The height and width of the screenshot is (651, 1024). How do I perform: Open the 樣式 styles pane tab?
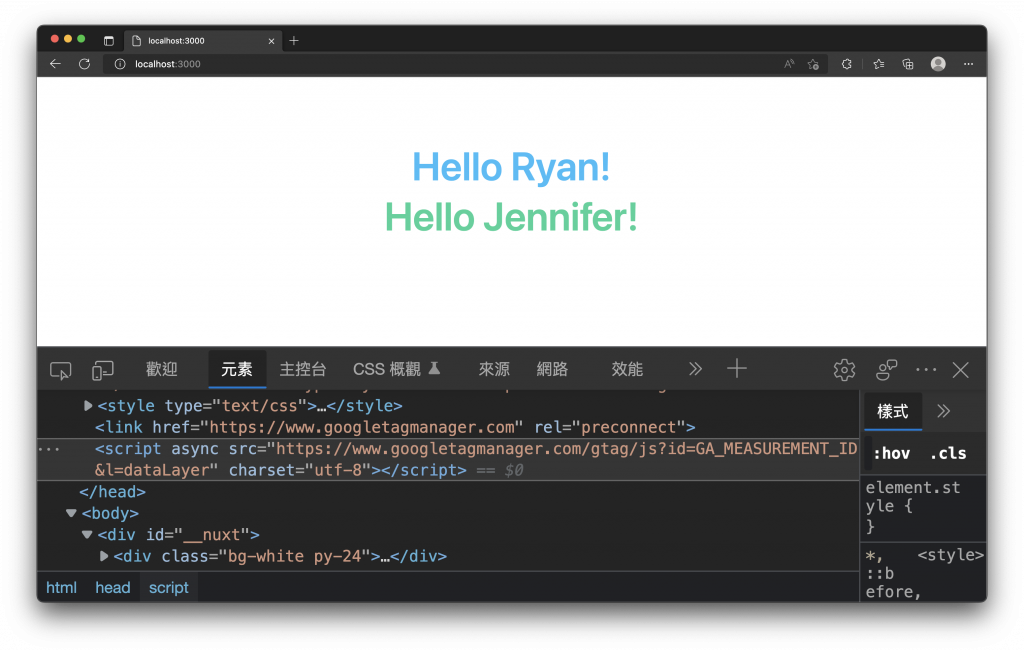click(x=893, y=411)
